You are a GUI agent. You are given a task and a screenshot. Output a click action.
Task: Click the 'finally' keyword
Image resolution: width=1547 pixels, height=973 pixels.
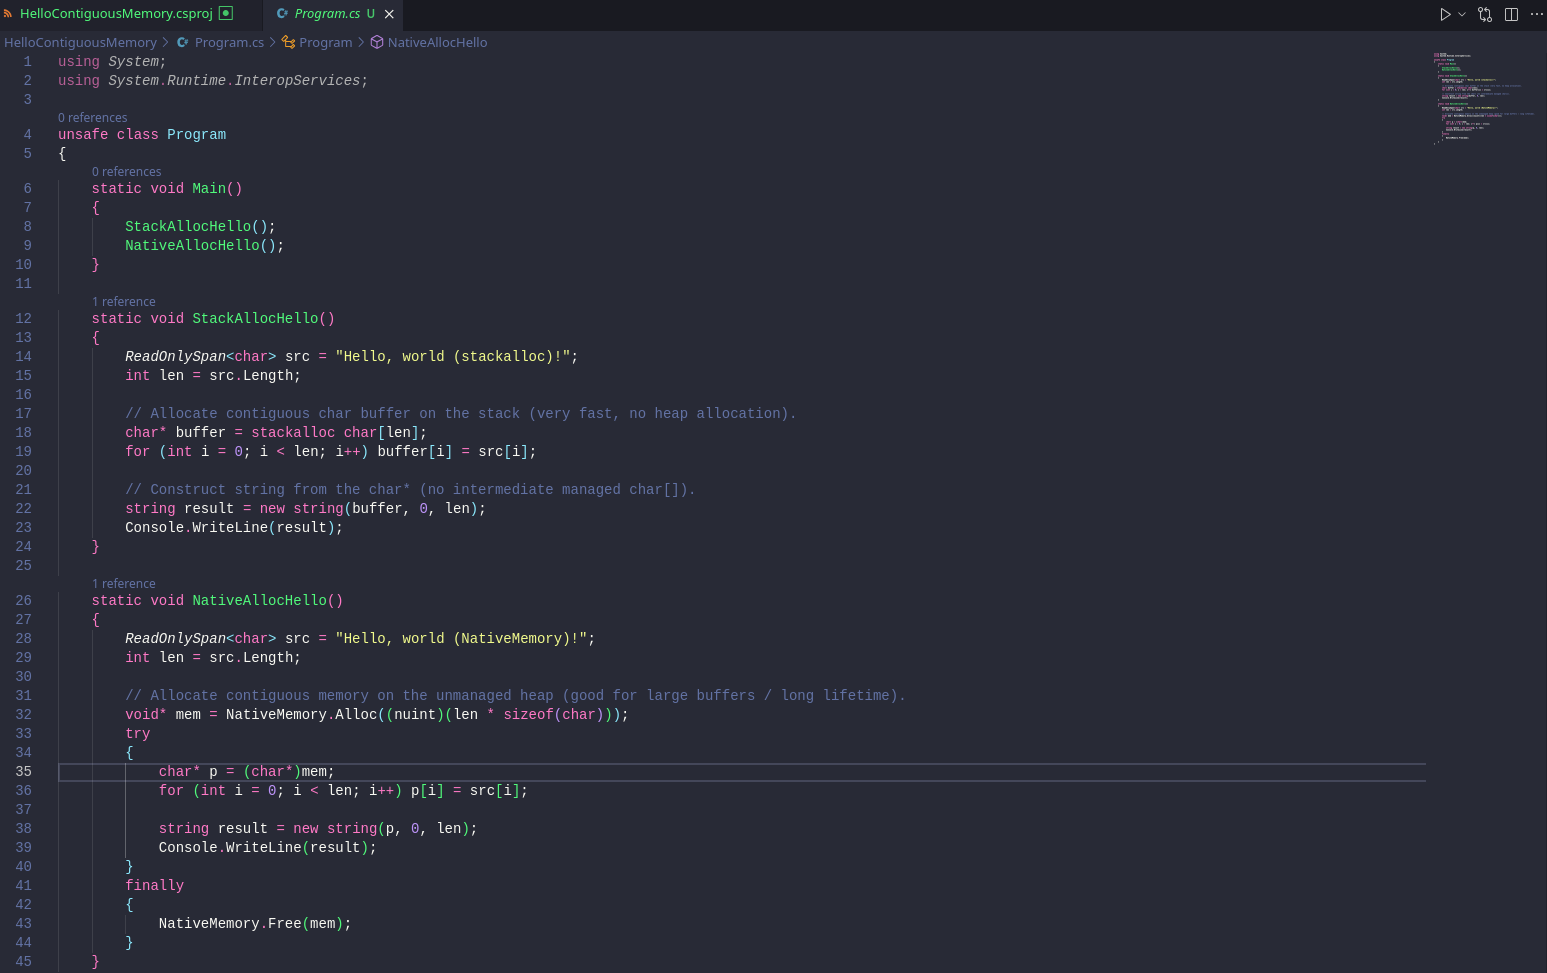point(154,886)
